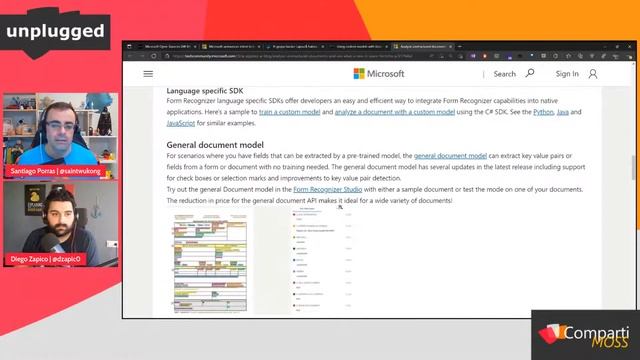Click the 'General document model' heading

[215, 144]
